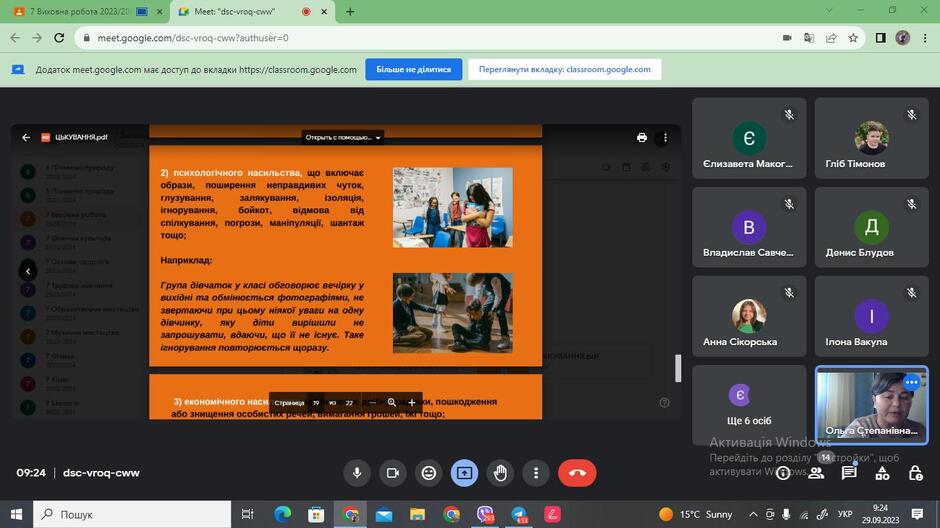Collapse sidebar with left chevron arrow

coord(28,271)
